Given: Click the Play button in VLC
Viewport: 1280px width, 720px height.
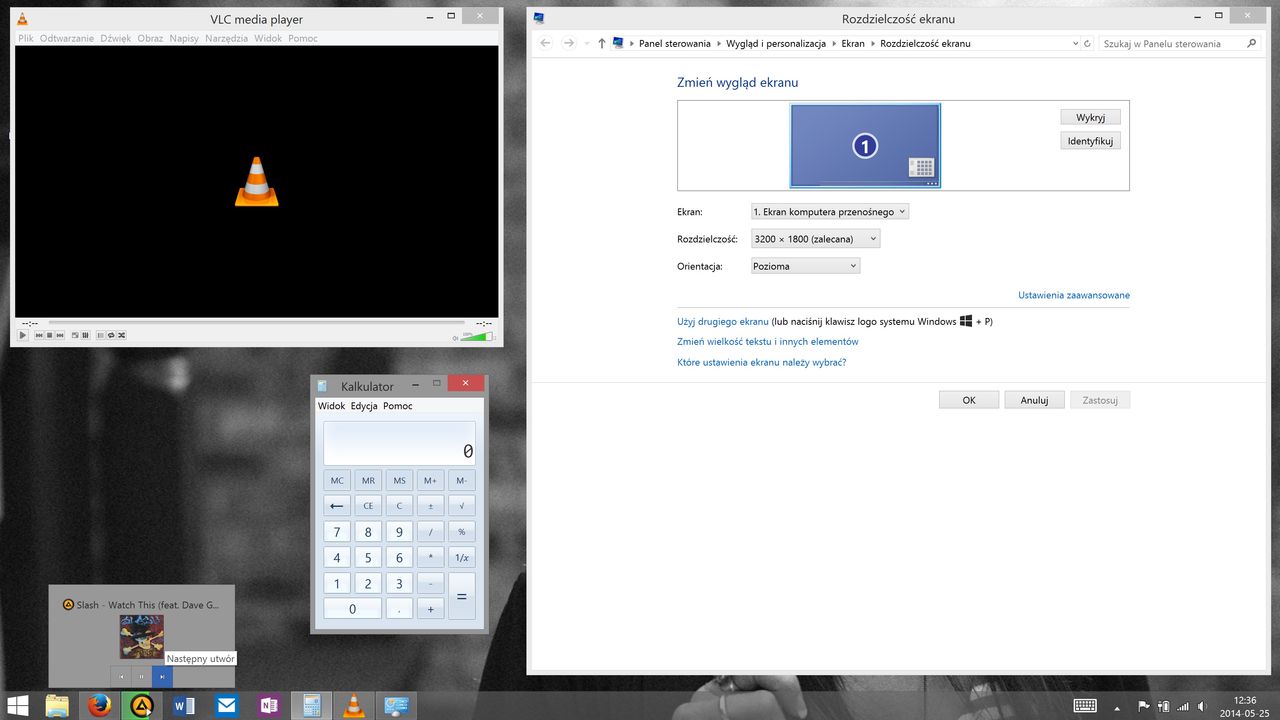Looking at the screenshot, I should [x=23, y=335].
